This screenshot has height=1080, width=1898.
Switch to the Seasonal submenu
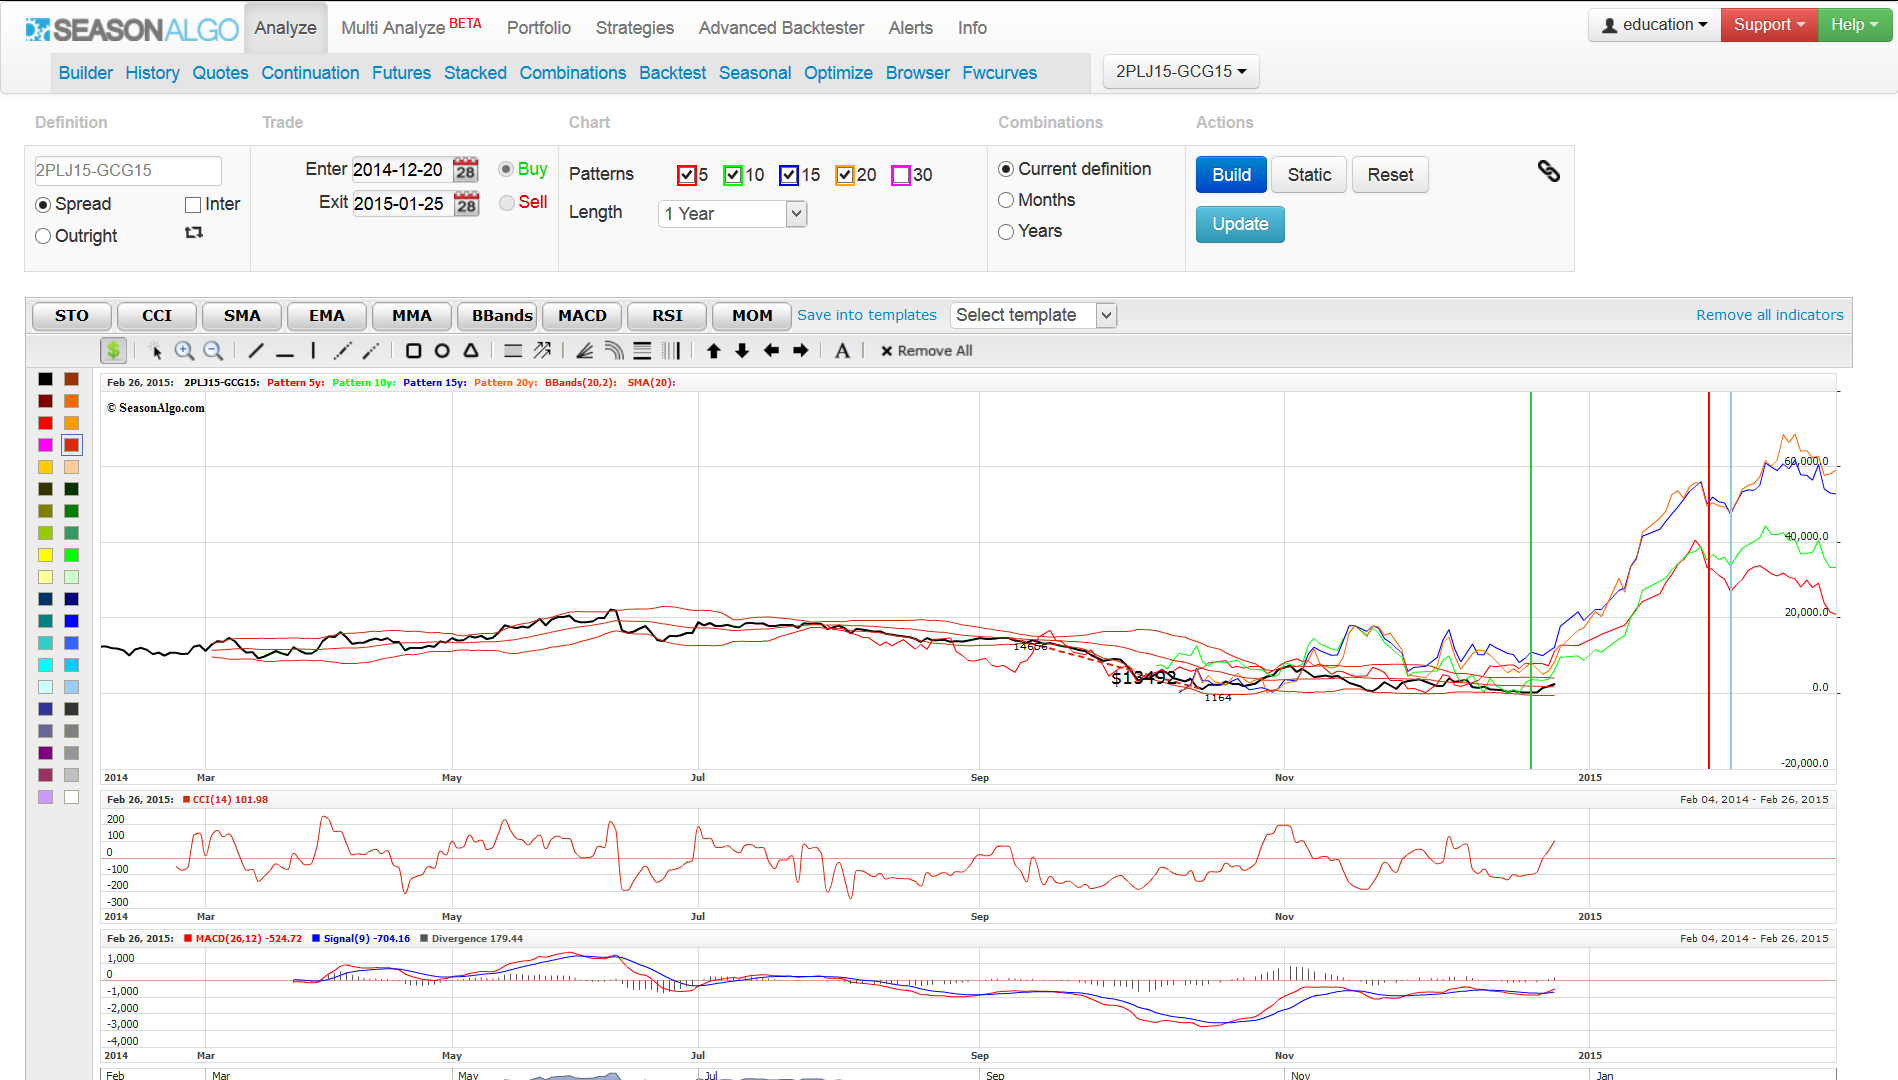pyautogui.click(x=755, y=73)
